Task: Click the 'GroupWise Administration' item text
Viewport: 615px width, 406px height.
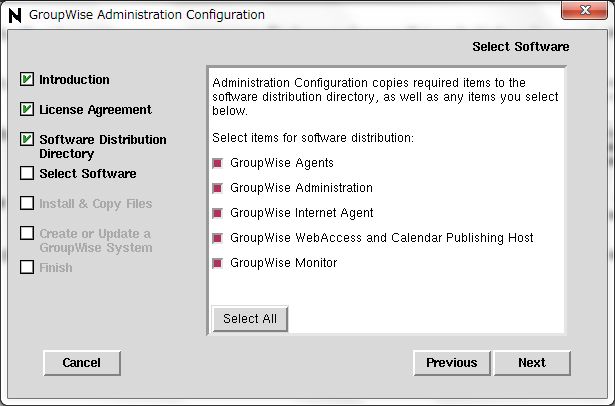Action: [x=301, y=188]
